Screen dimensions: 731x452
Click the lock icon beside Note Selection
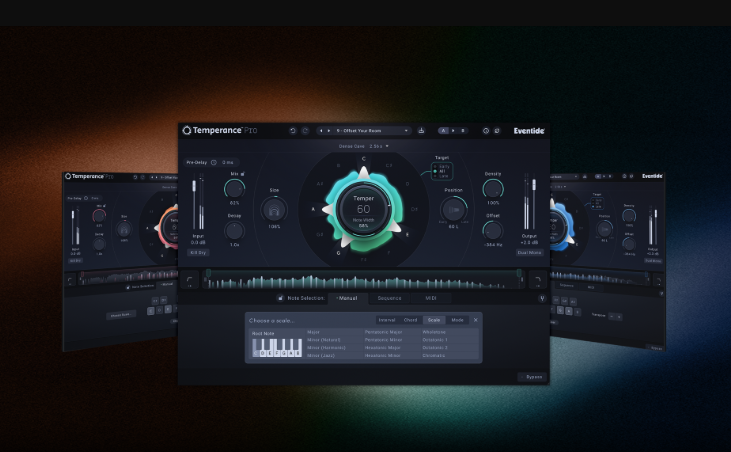[x=280, y=298]
